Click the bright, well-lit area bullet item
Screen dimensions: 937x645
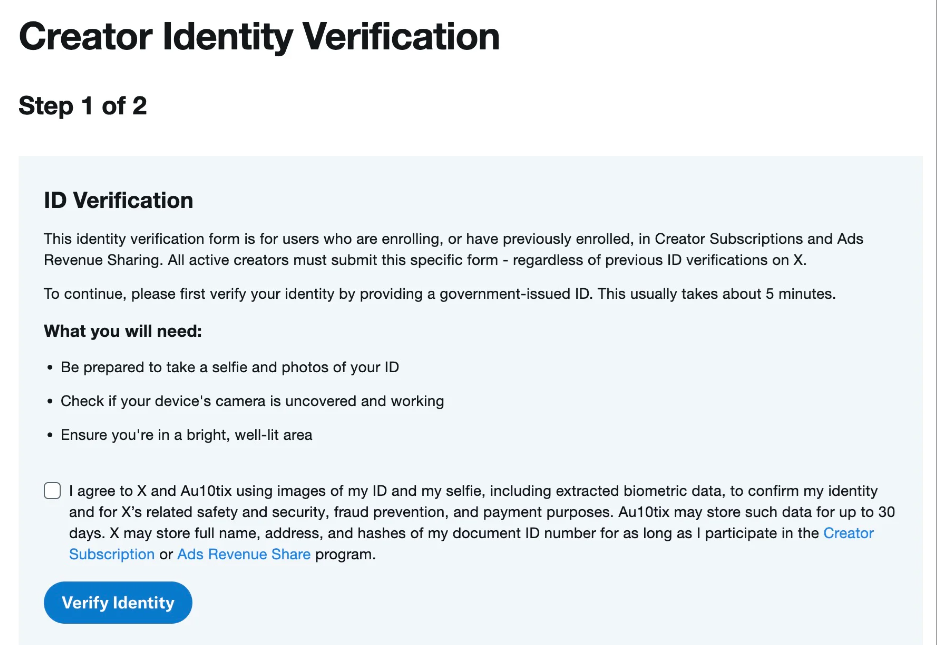(186, 435)
